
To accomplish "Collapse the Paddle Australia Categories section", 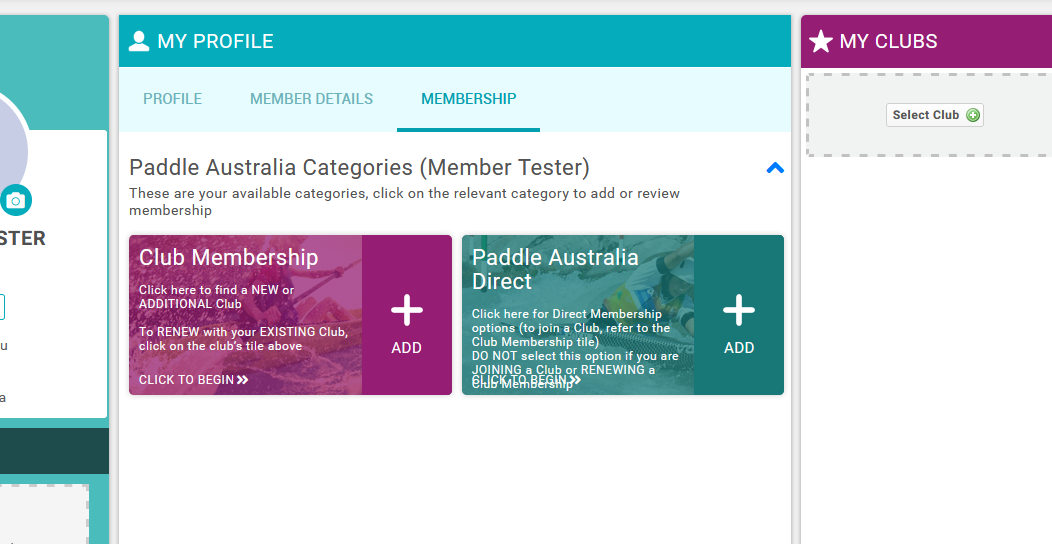I will [x=774, y=168].
